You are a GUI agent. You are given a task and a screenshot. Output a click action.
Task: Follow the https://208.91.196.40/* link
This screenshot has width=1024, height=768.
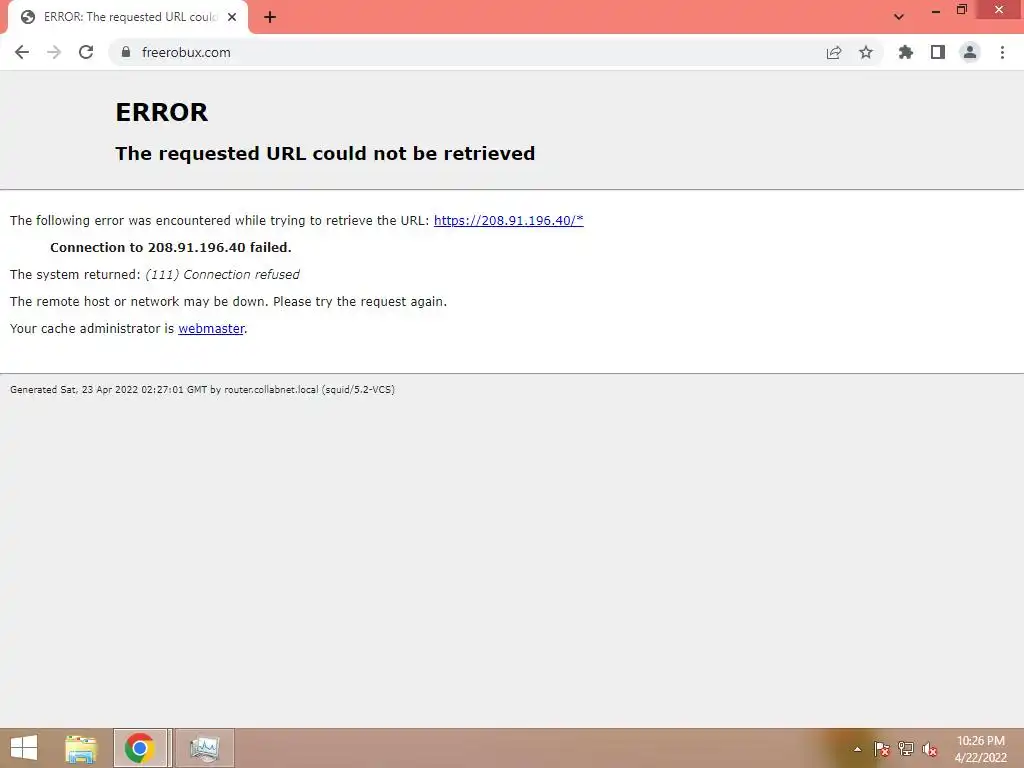509,221
